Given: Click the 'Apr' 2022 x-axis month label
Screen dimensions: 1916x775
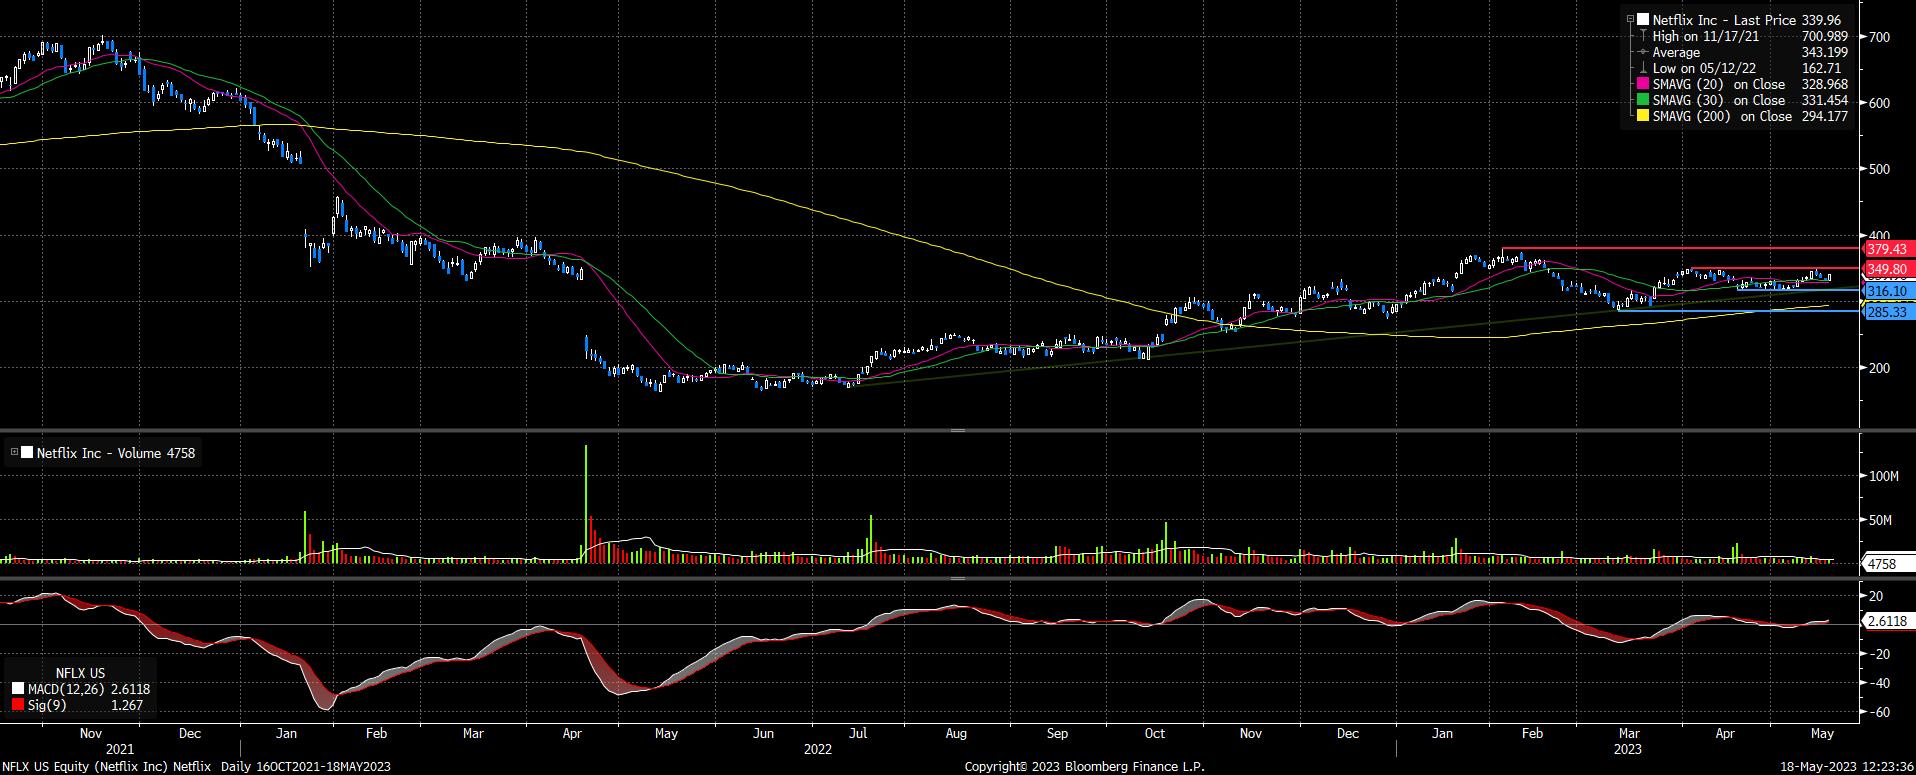Looking at the screenshot, I should [573, 733].
